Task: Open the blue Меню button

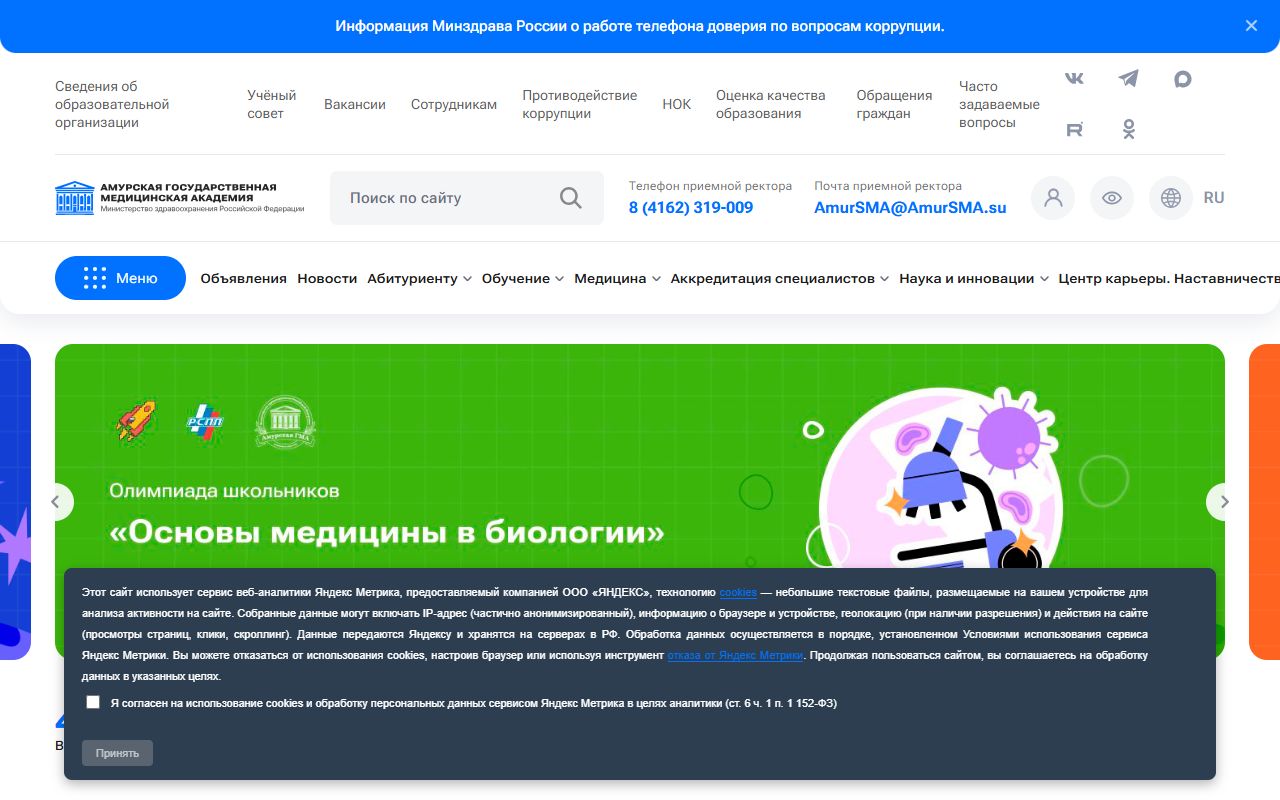Action: click(x=120, y=278)
